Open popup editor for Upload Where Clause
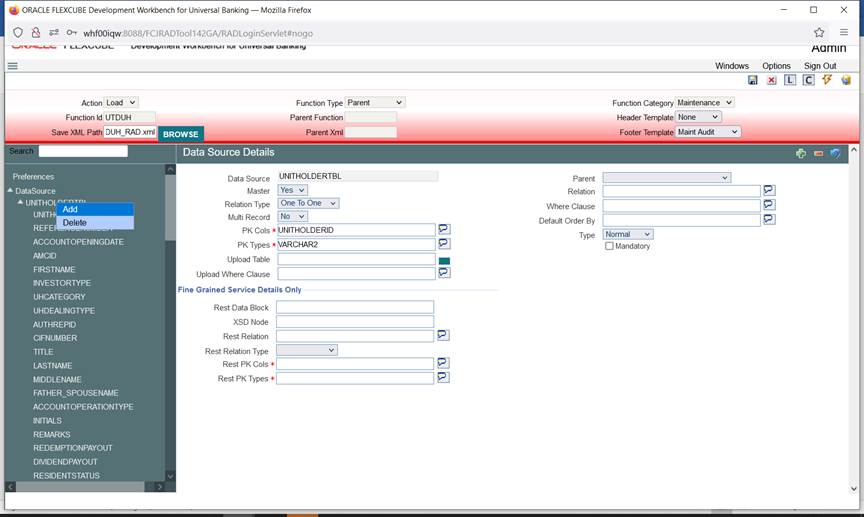 (444, 273)
